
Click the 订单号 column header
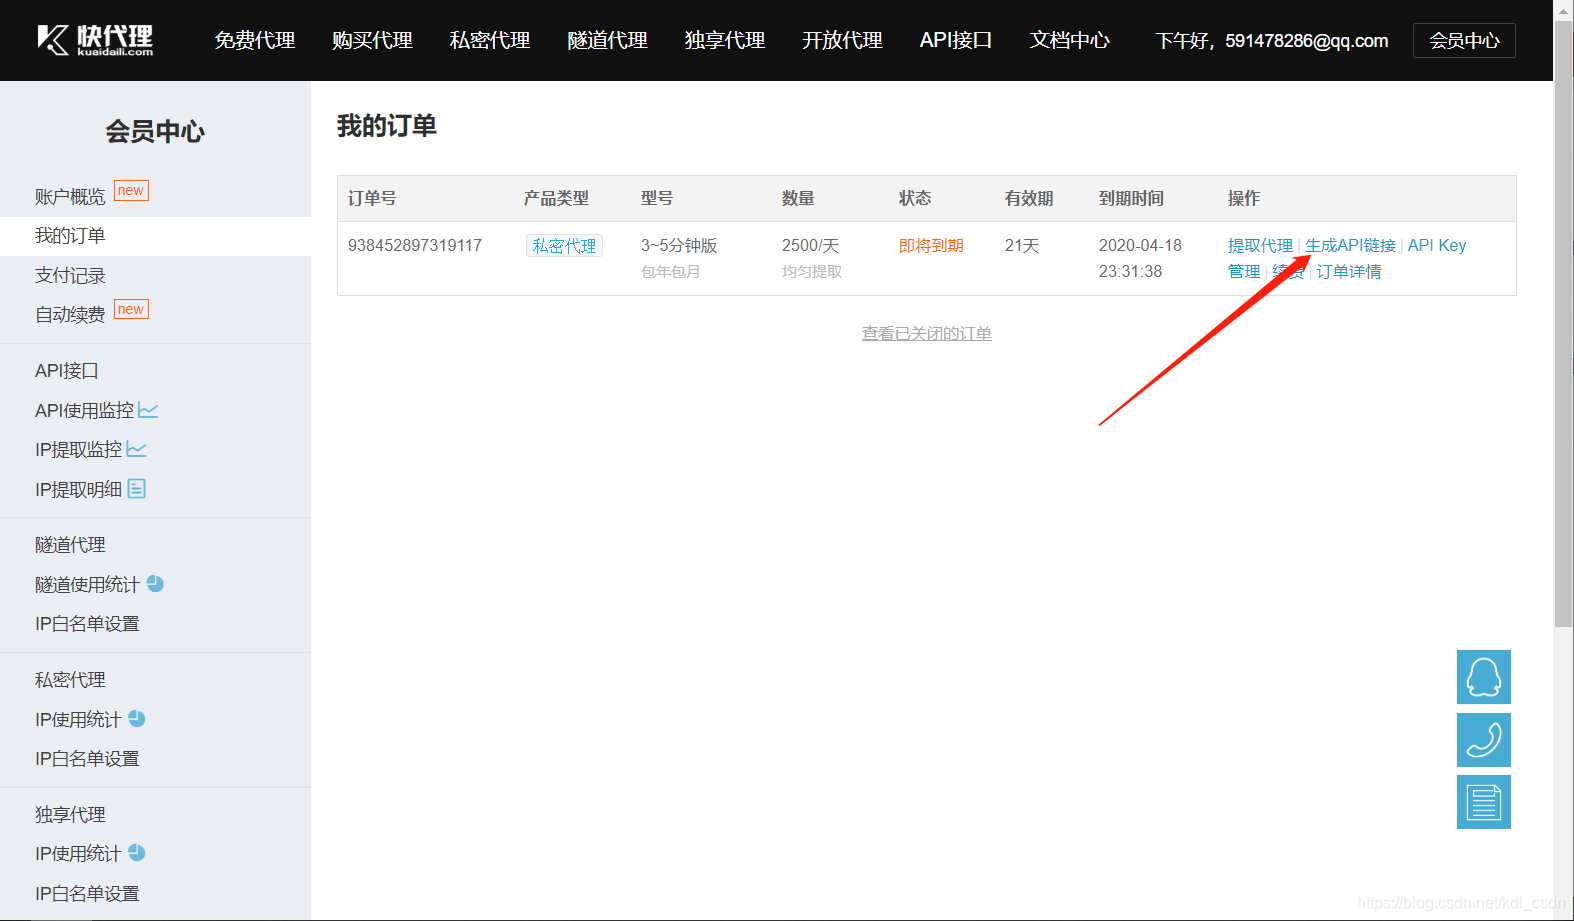click(372, 198)
